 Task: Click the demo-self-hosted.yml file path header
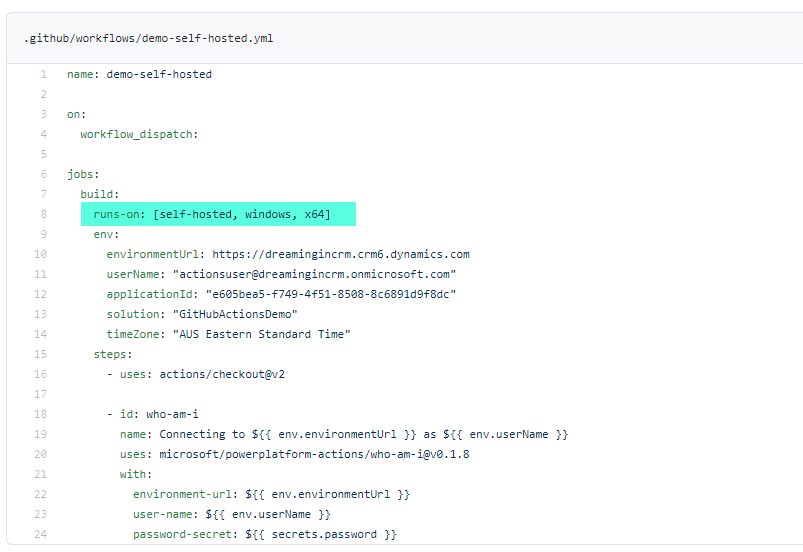point(149,39)
